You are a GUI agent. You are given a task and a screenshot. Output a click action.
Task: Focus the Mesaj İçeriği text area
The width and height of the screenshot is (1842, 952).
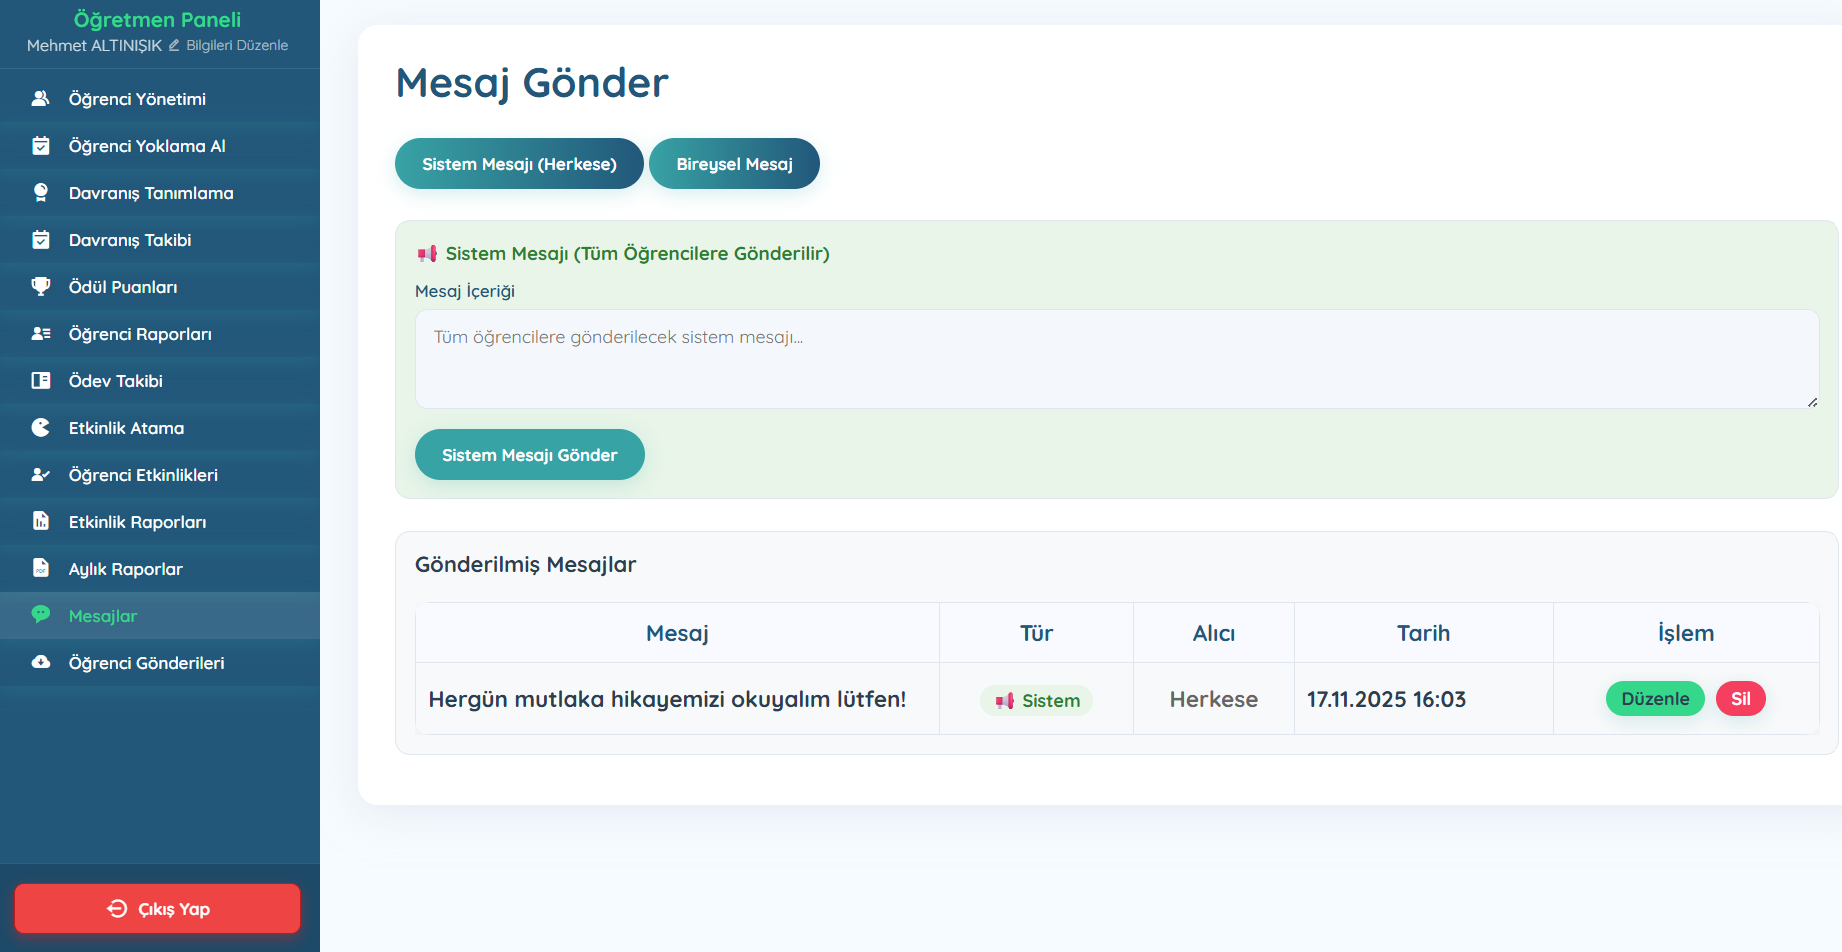tap(1116, 359)
